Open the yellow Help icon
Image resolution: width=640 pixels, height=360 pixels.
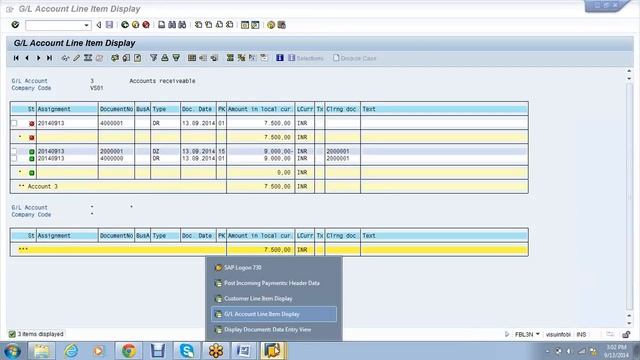pyautogui.click(x=271, y=25)
